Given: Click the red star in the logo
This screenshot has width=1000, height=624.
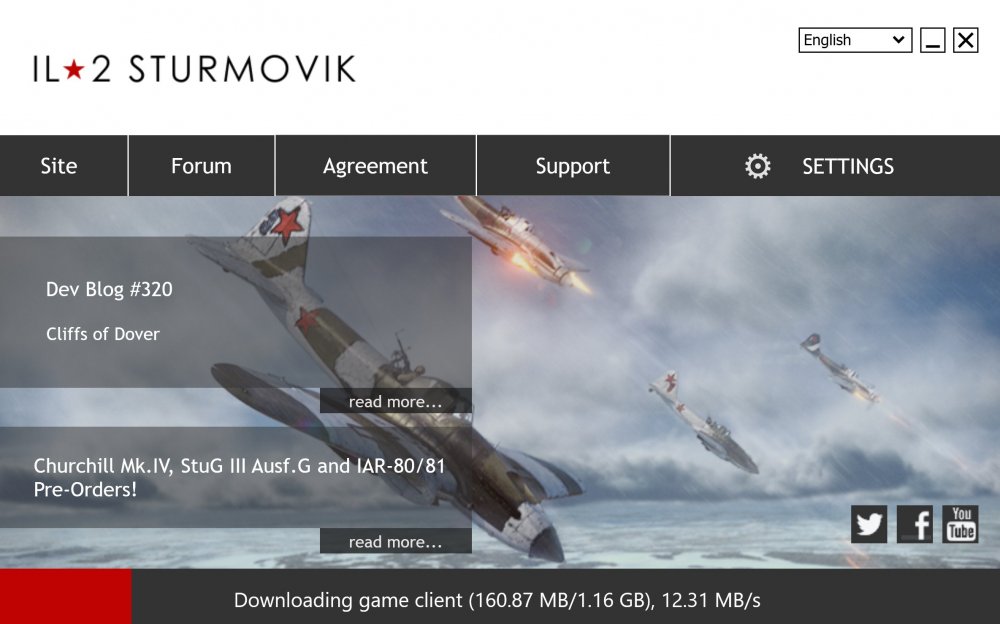Looking at the screenshot, I should (74, 69).
